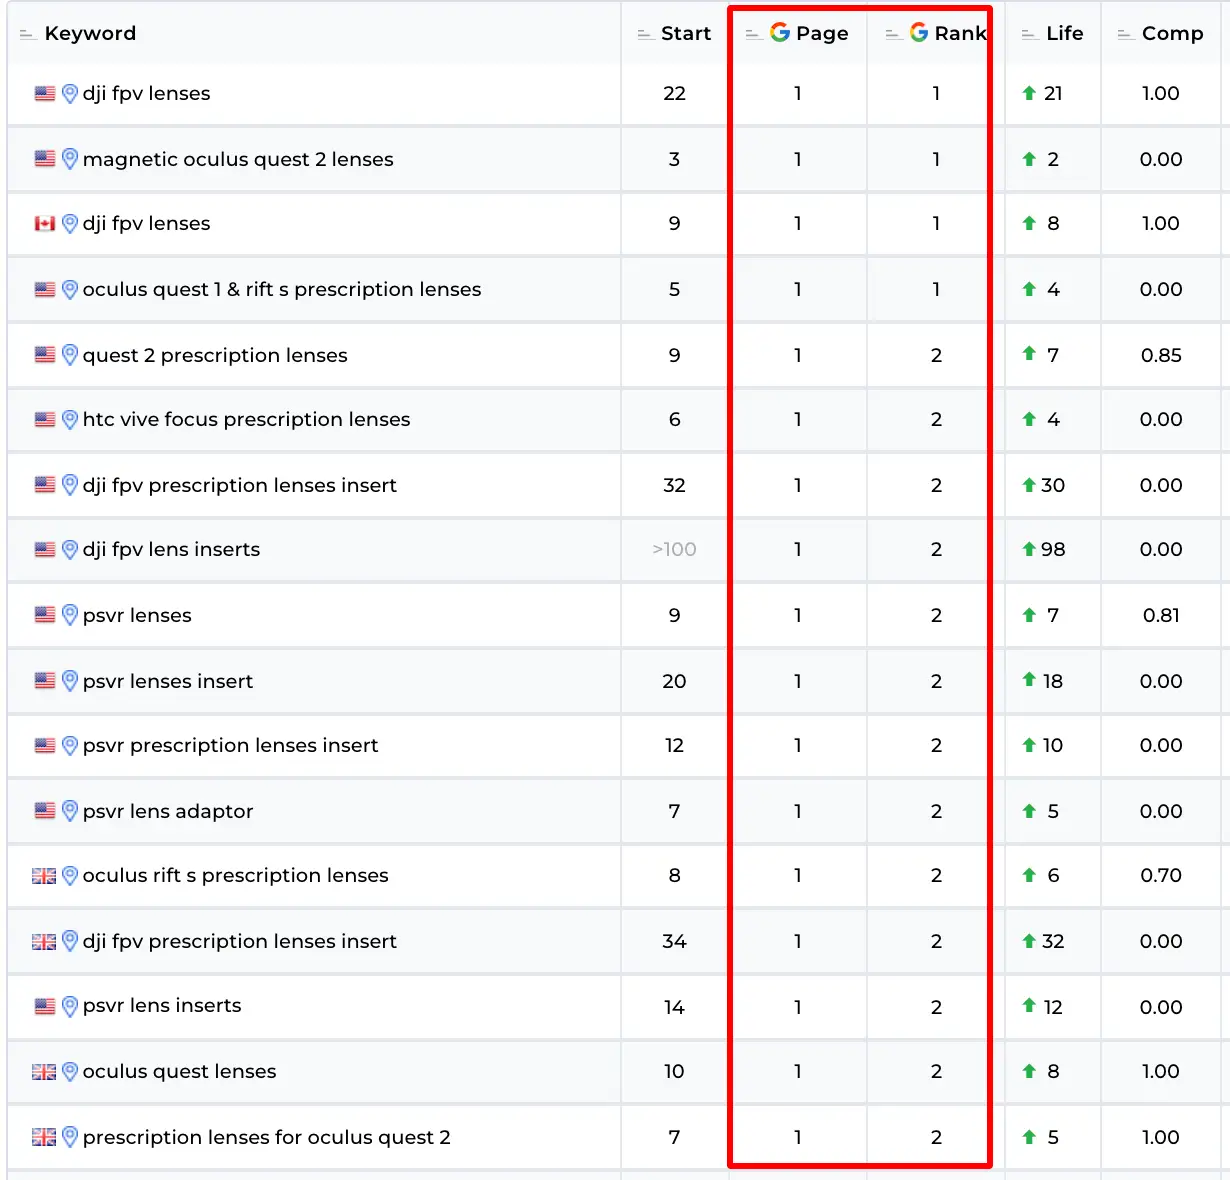Select keyword 'psvr lens adaptor'
This screenshot has height=1180, width=1230.
168,811
